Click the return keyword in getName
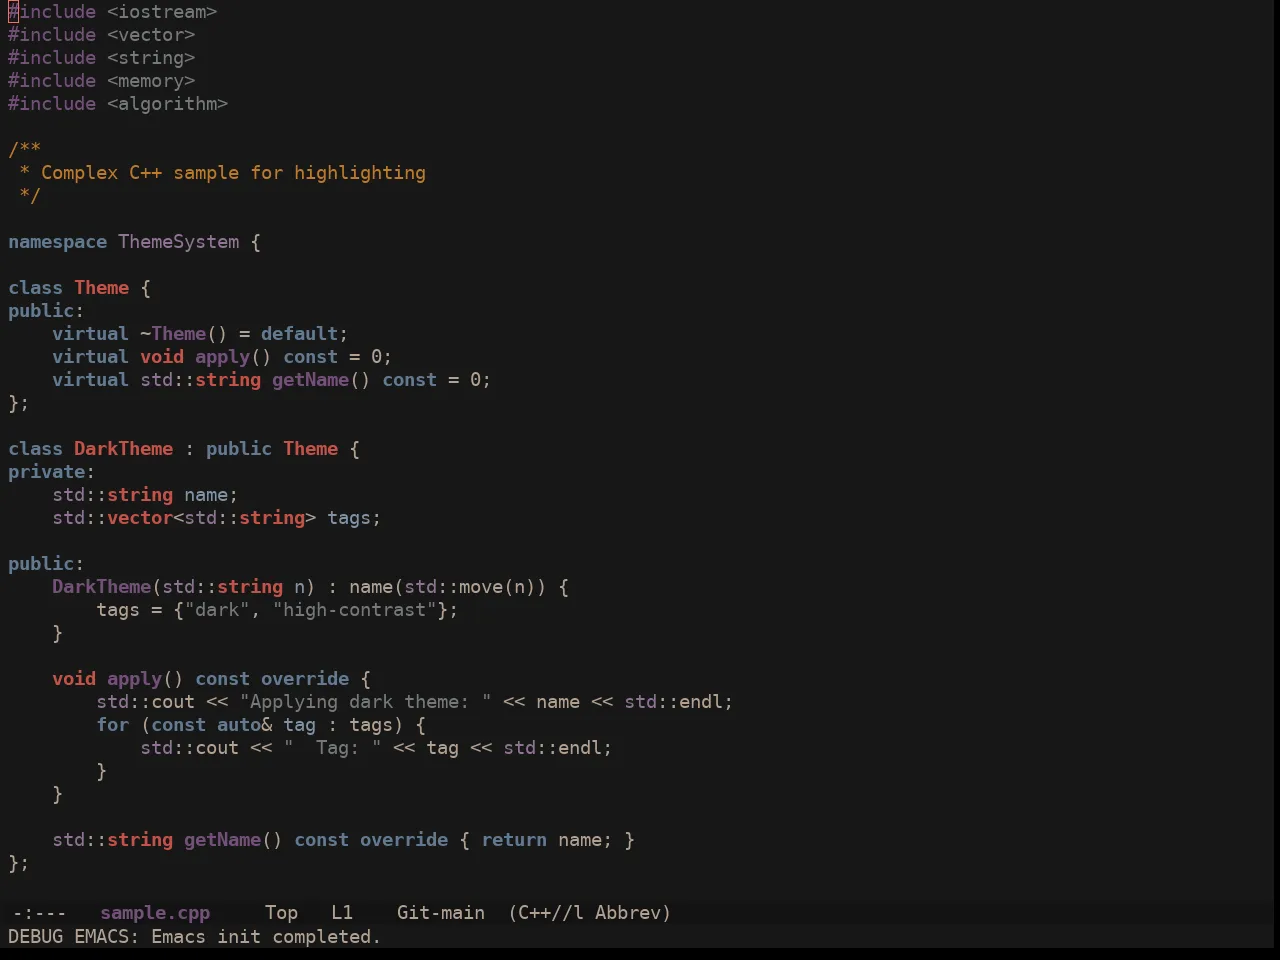Screen dimensions: 1280x960 [514, 840]
